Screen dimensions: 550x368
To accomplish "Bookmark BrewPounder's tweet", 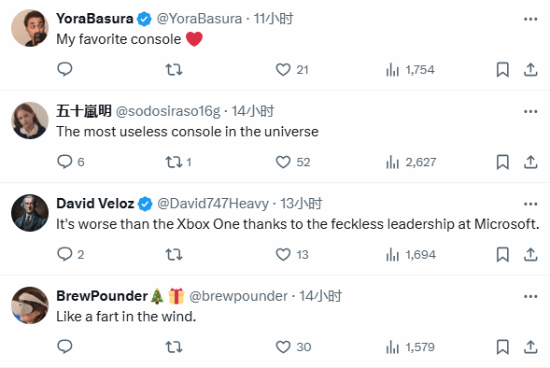I will click(503, 347).
